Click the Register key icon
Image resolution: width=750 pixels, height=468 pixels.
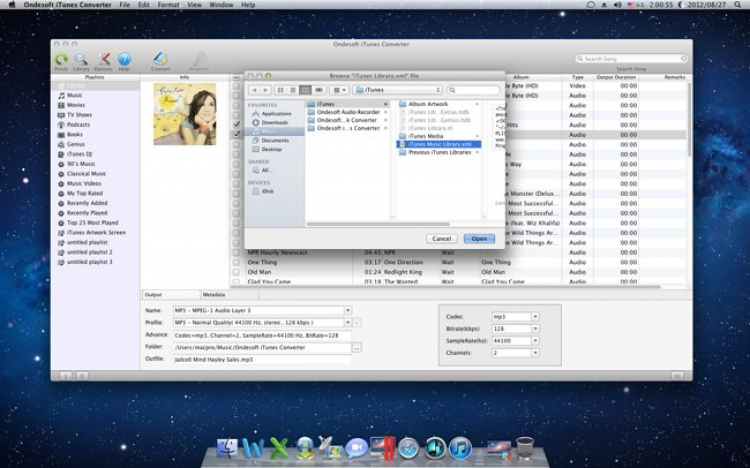tap(199, 60)
